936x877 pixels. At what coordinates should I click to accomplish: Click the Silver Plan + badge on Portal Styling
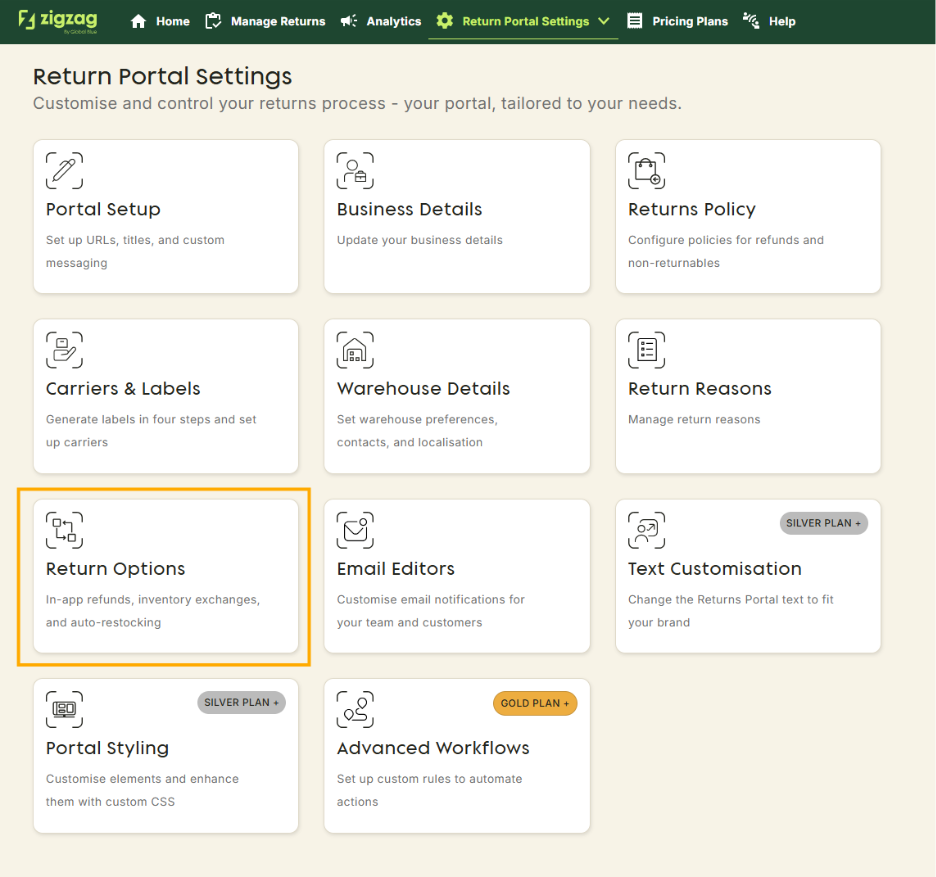point(241,703)
